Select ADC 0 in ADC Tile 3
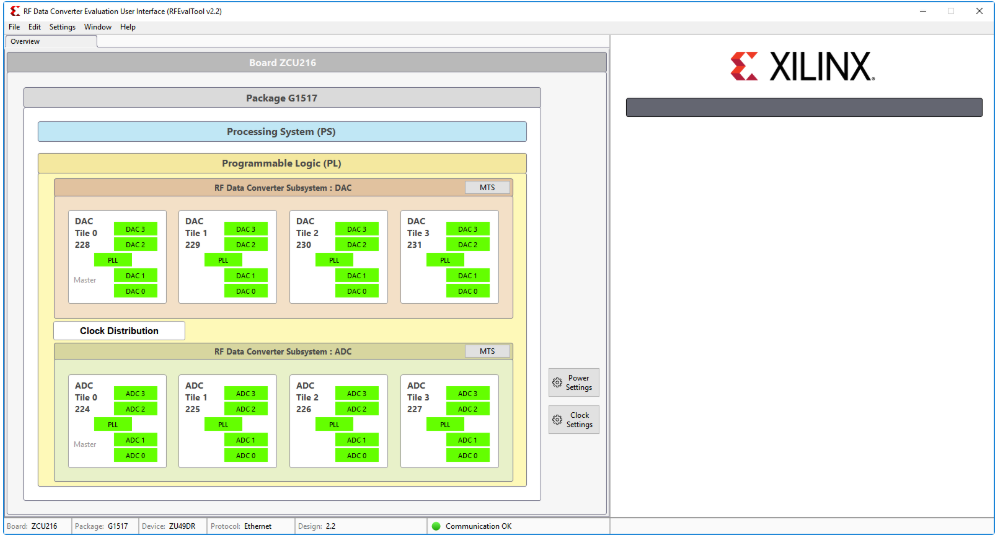The height and width of the screenshot is (537, 997). pyautogui.click(x=467, y=455)
